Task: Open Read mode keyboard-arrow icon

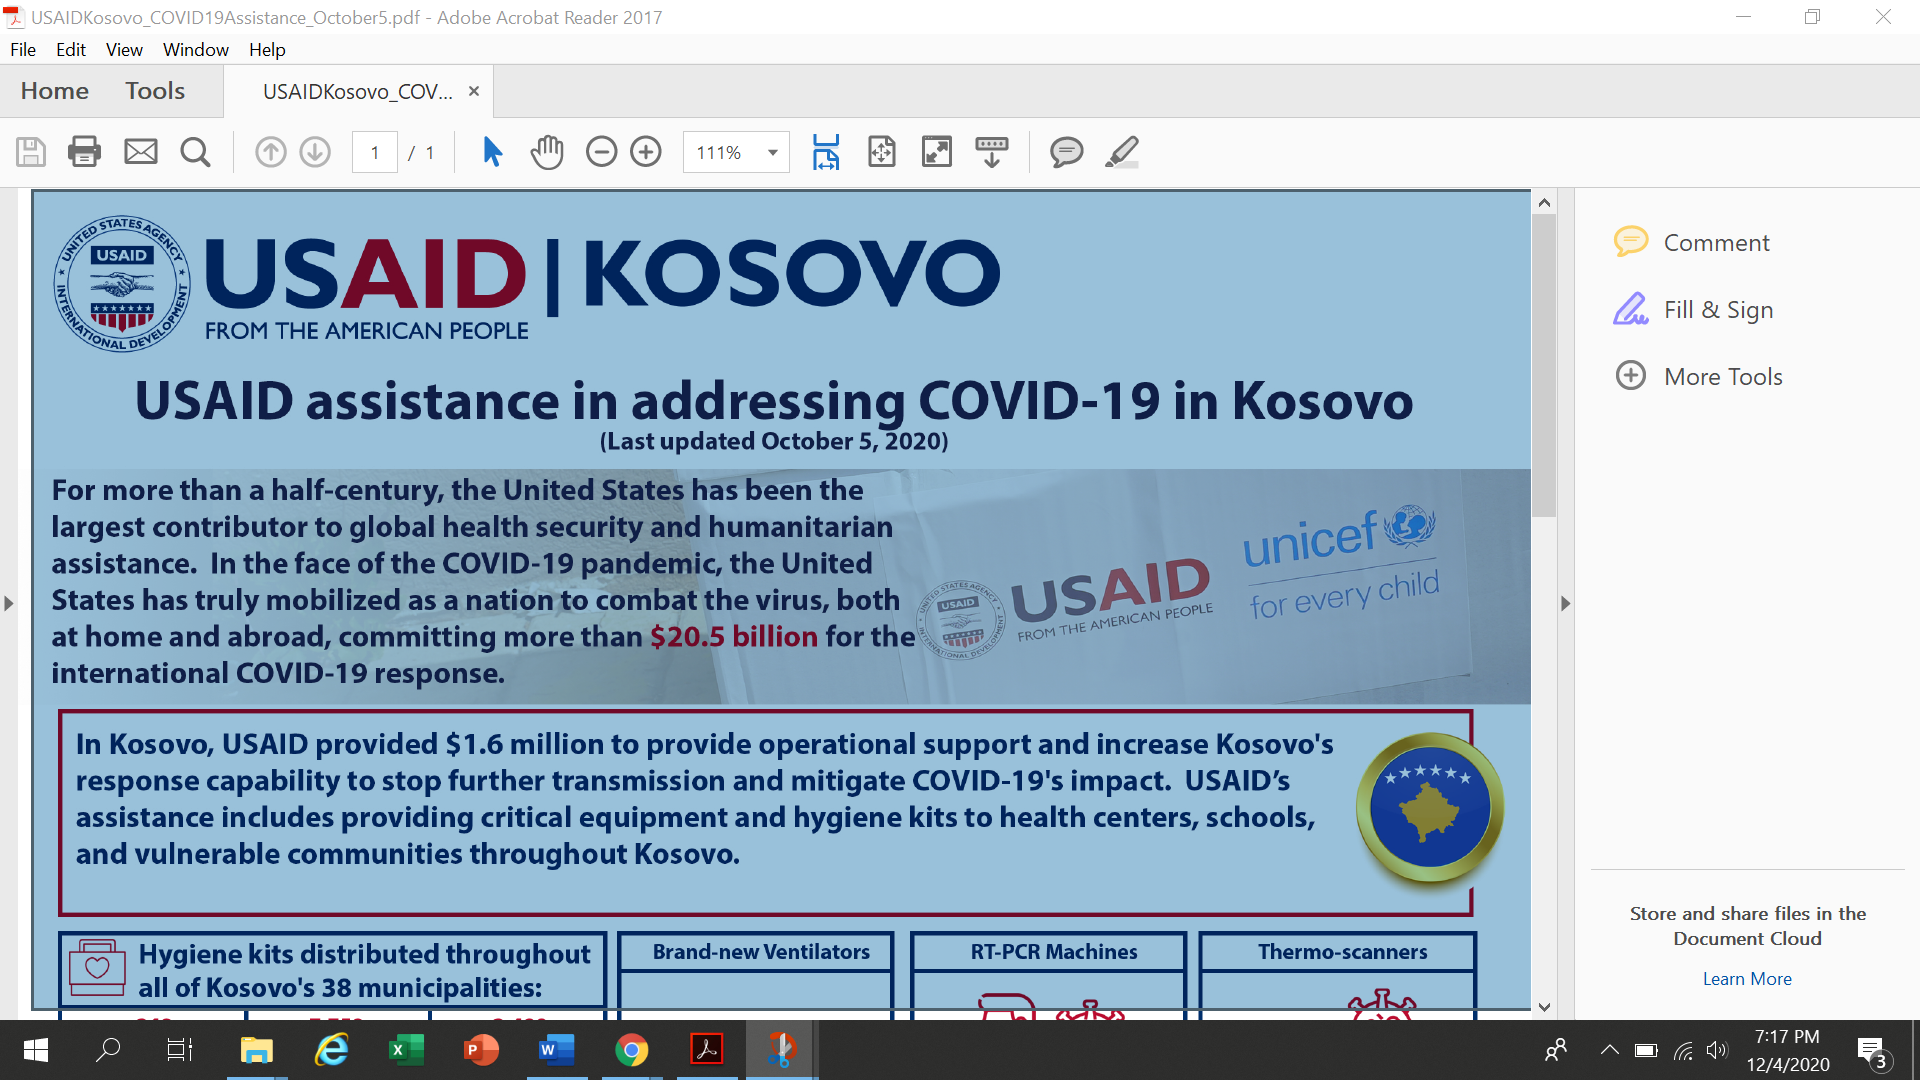Action: 992,152
